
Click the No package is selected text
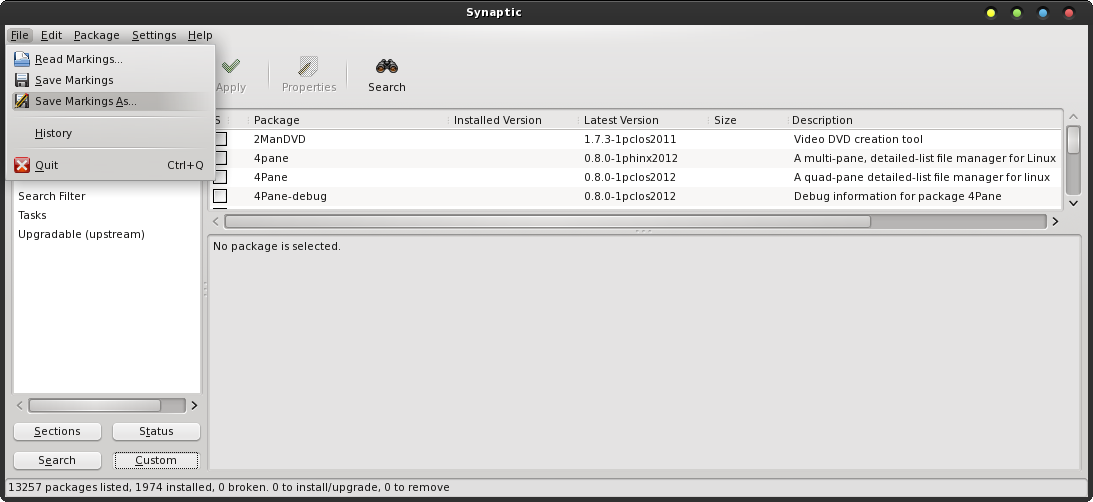pyautogui.click(x=277, y=246)
